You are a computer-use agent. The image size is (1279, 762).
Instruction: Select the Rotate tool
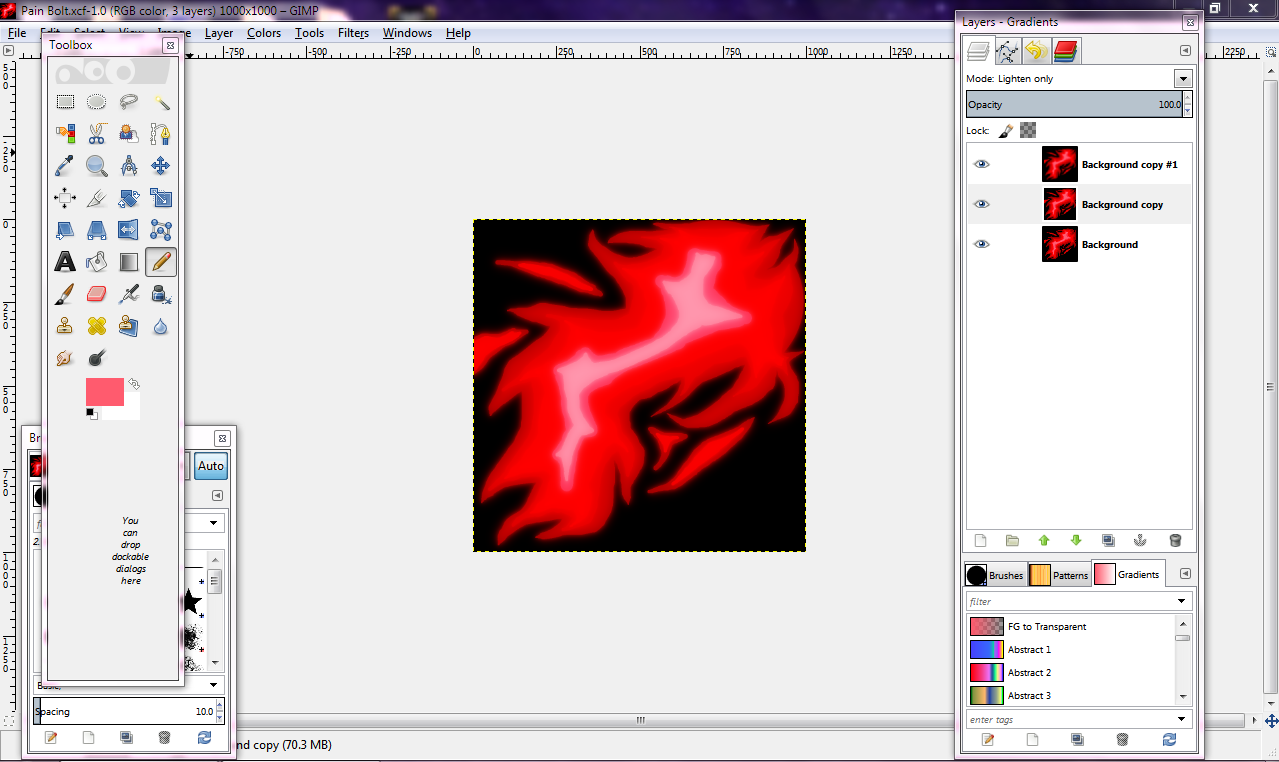point(129,197)
